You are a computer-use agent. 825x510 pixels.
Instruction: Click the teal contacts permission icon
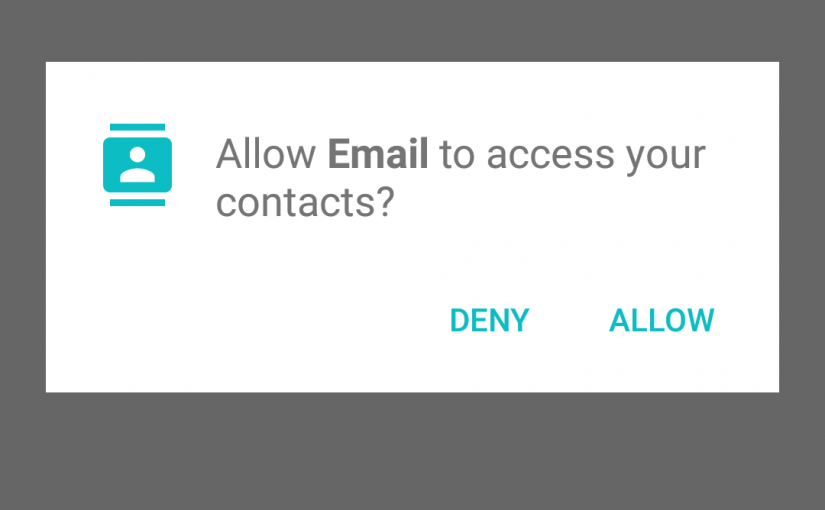[x=137, y=165]
